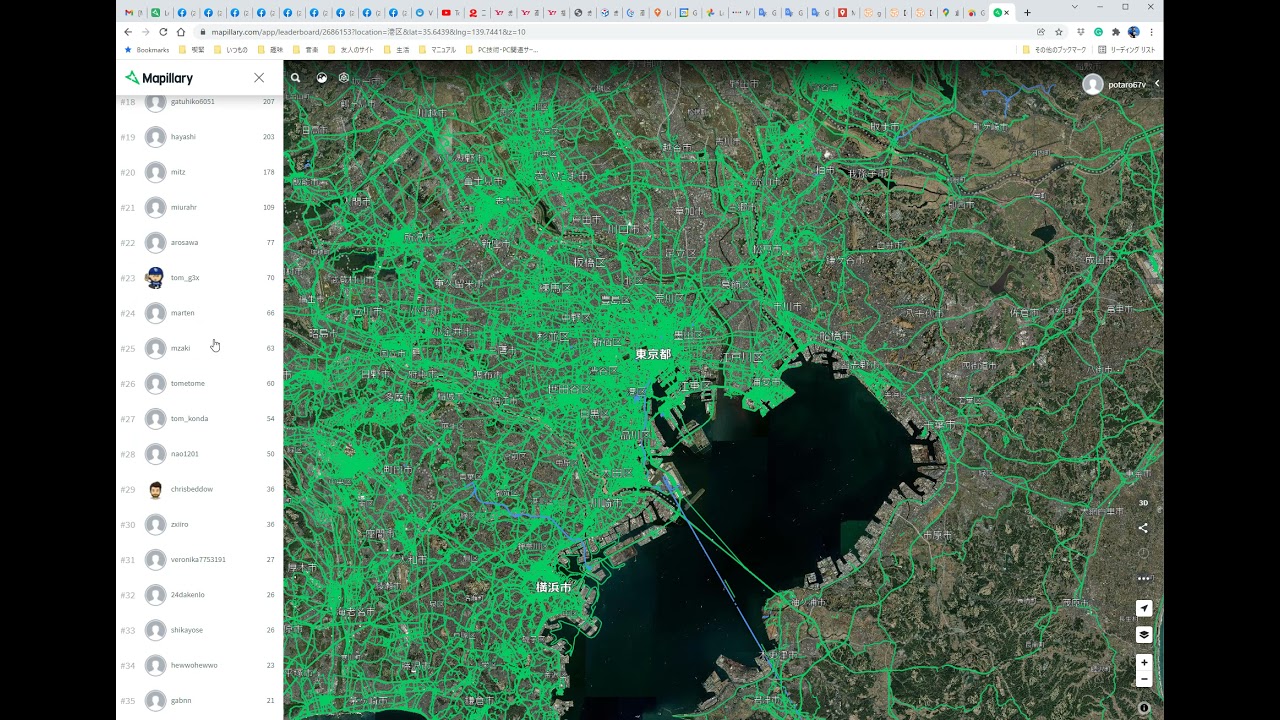The image size is (1280, 720).
Task: Open veronika7753191 leaderboard entry
Action: pos(199,559)
